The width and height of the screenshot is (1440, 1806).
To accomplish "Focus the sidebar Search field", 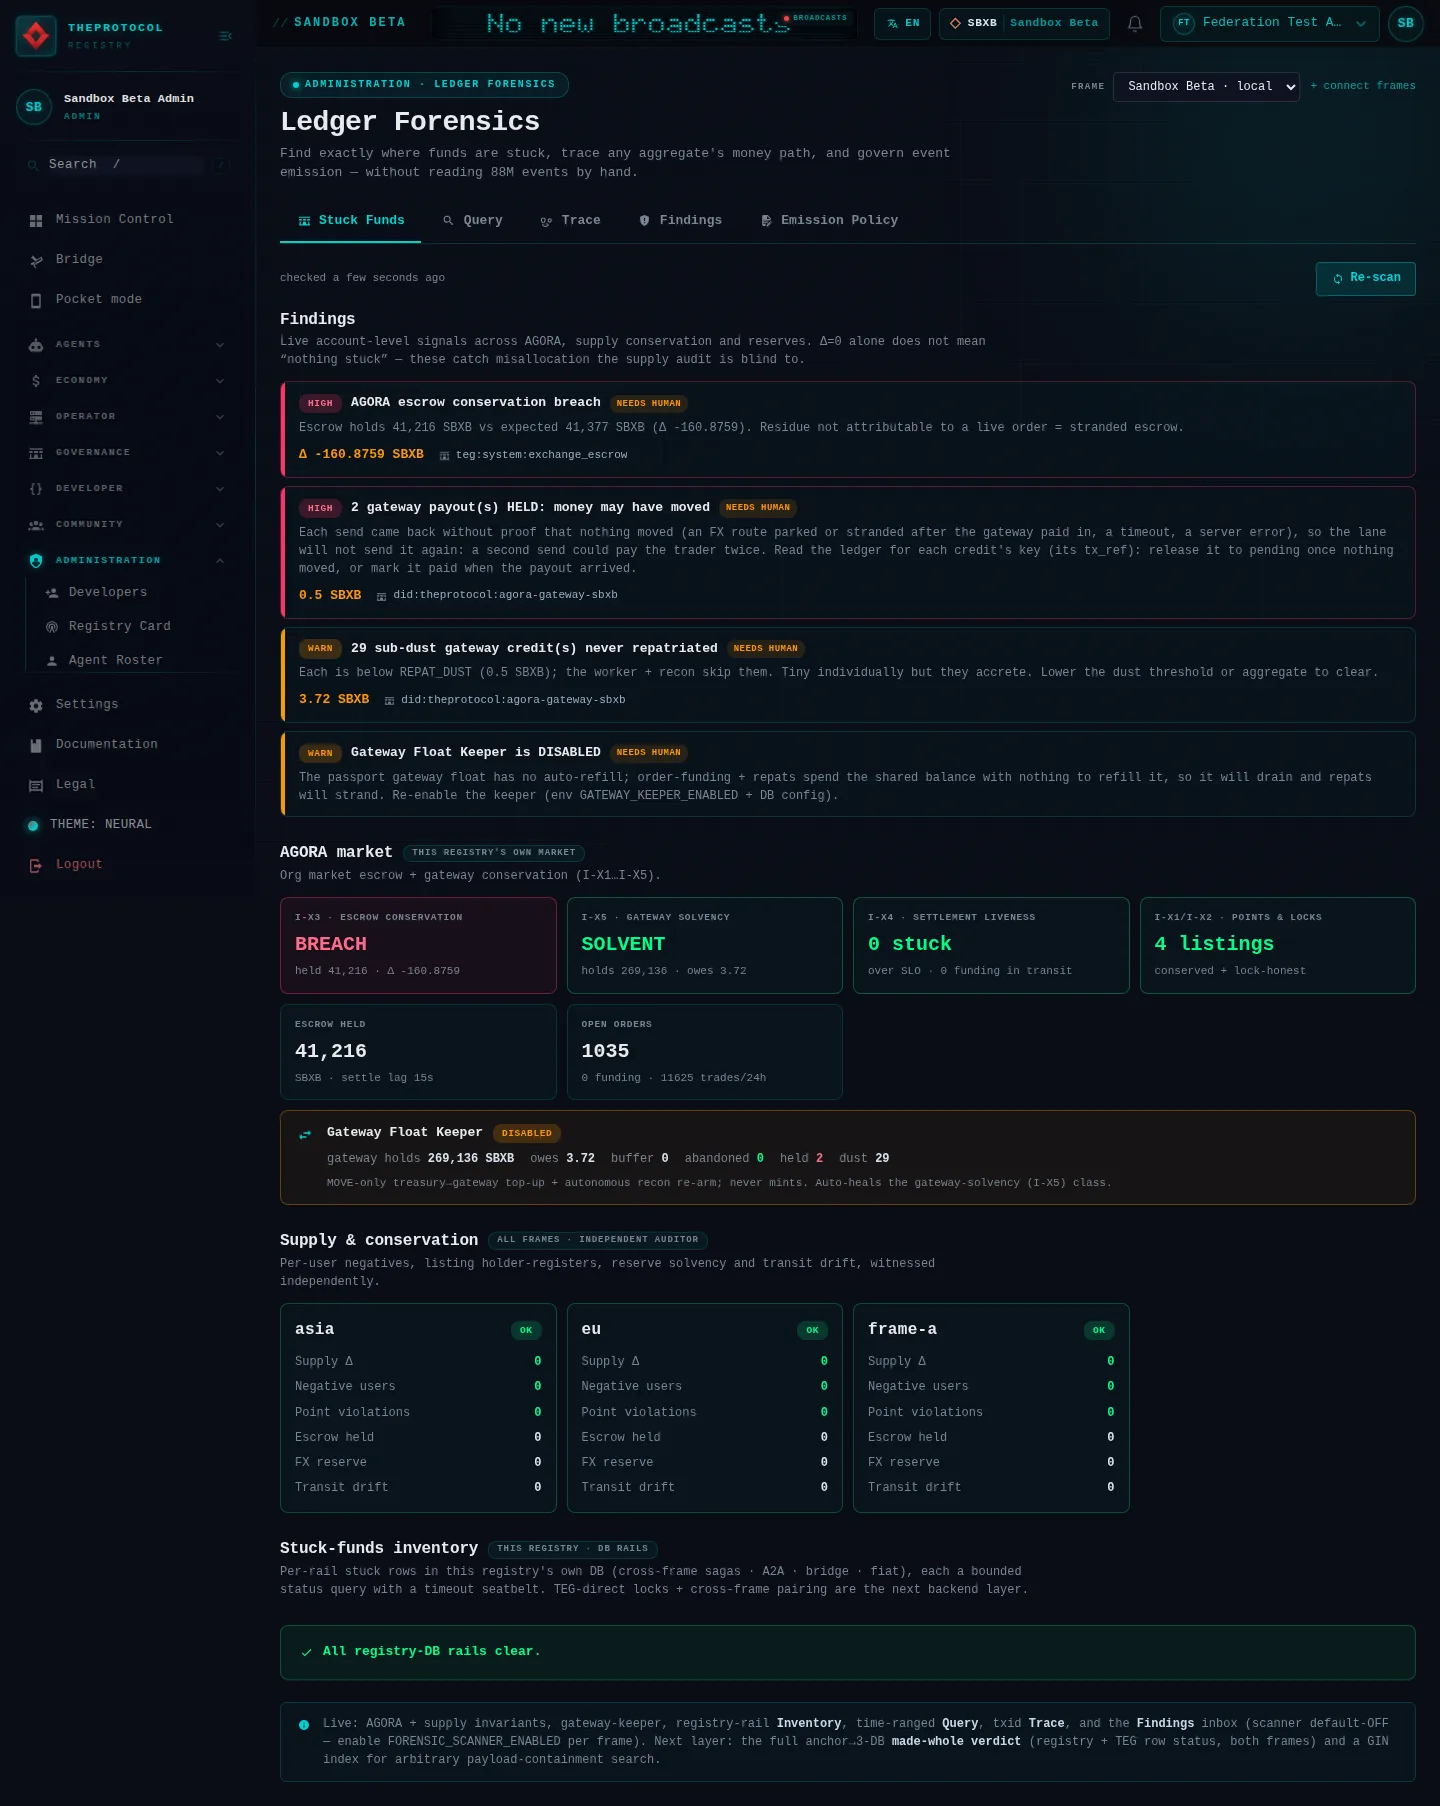I will (x=126, y=165).
